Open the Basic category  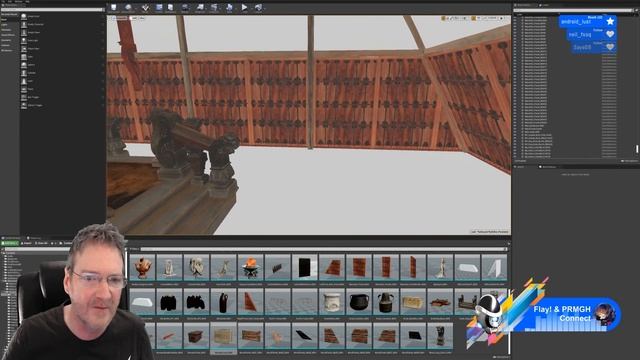pyautogui.click(x=10, y=20)
